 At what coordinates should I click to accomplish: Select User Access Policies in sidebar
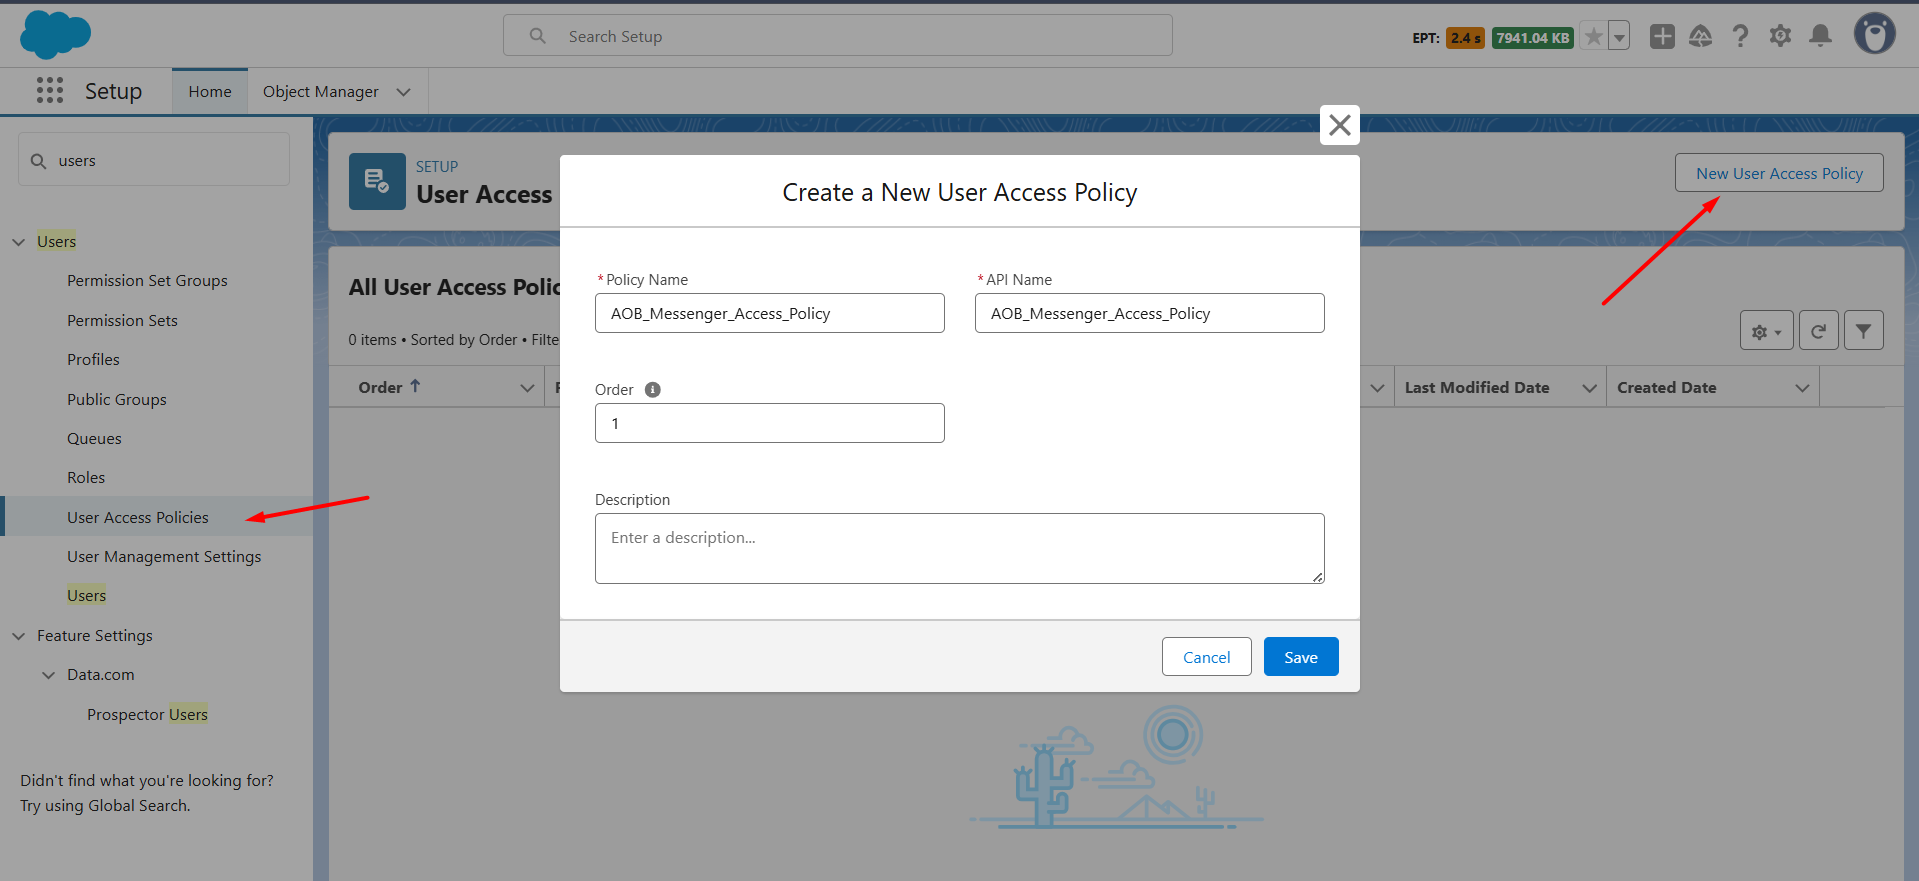138,517
